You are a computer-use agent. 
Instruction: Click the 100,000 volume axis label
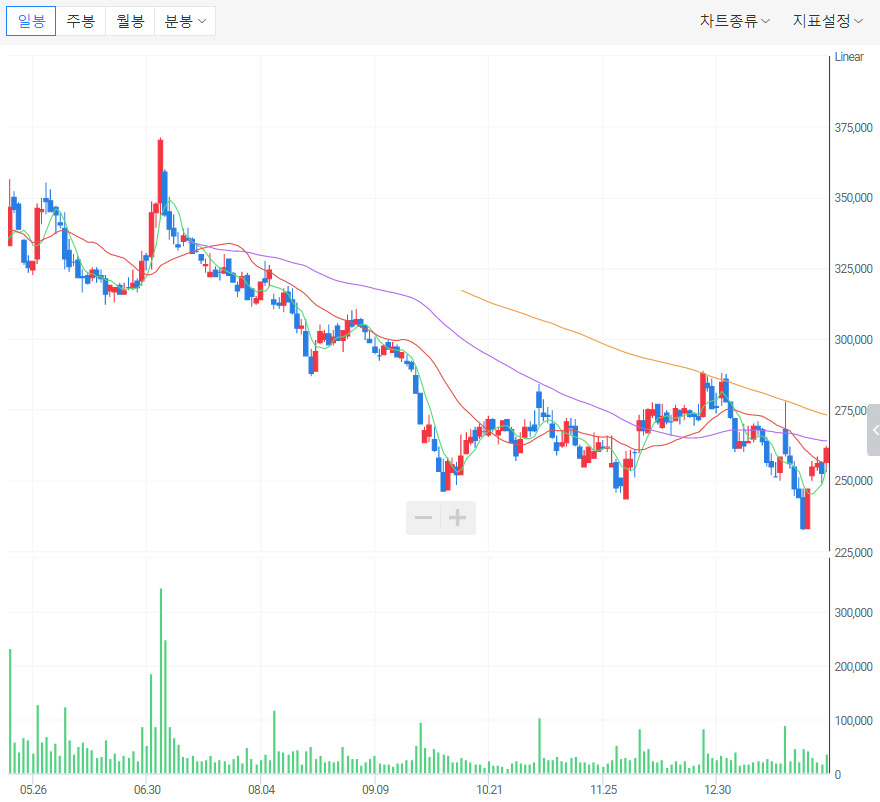click(x=853, y=721)
